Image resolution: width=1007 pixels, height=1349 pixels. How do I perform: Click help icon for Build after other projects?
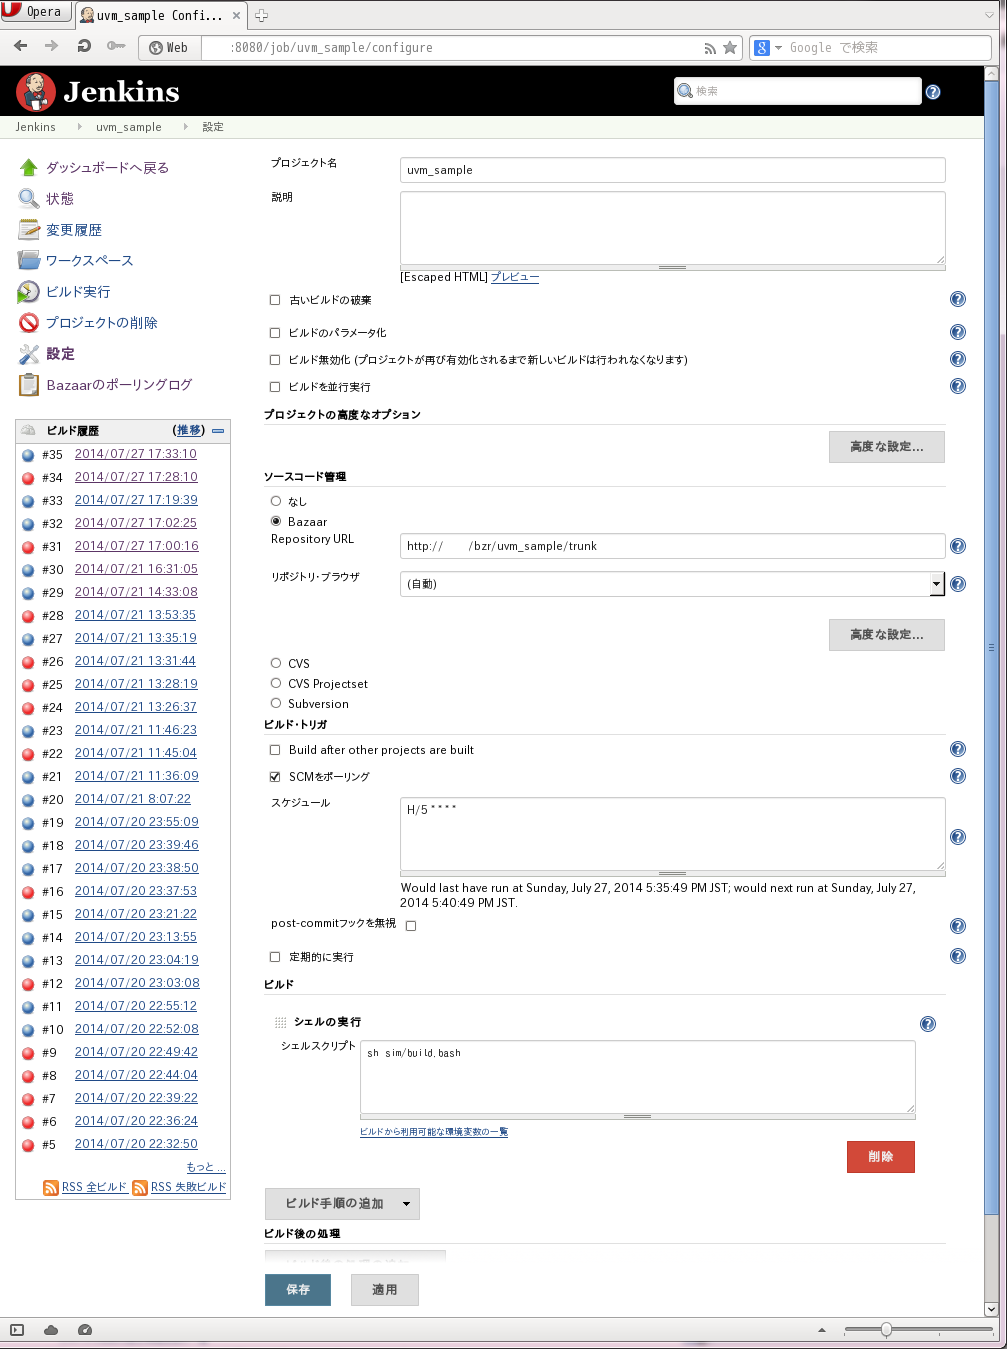pyautogui.click(x=958, y=749)
